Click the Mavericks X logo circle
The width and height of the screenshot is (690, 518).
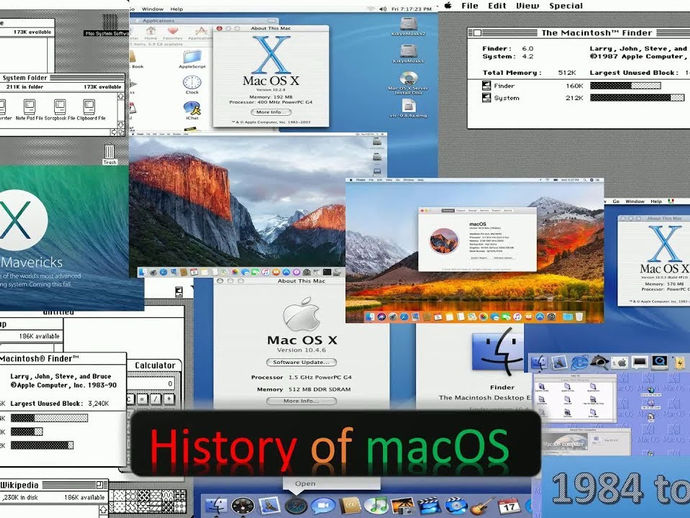[19, 220]
